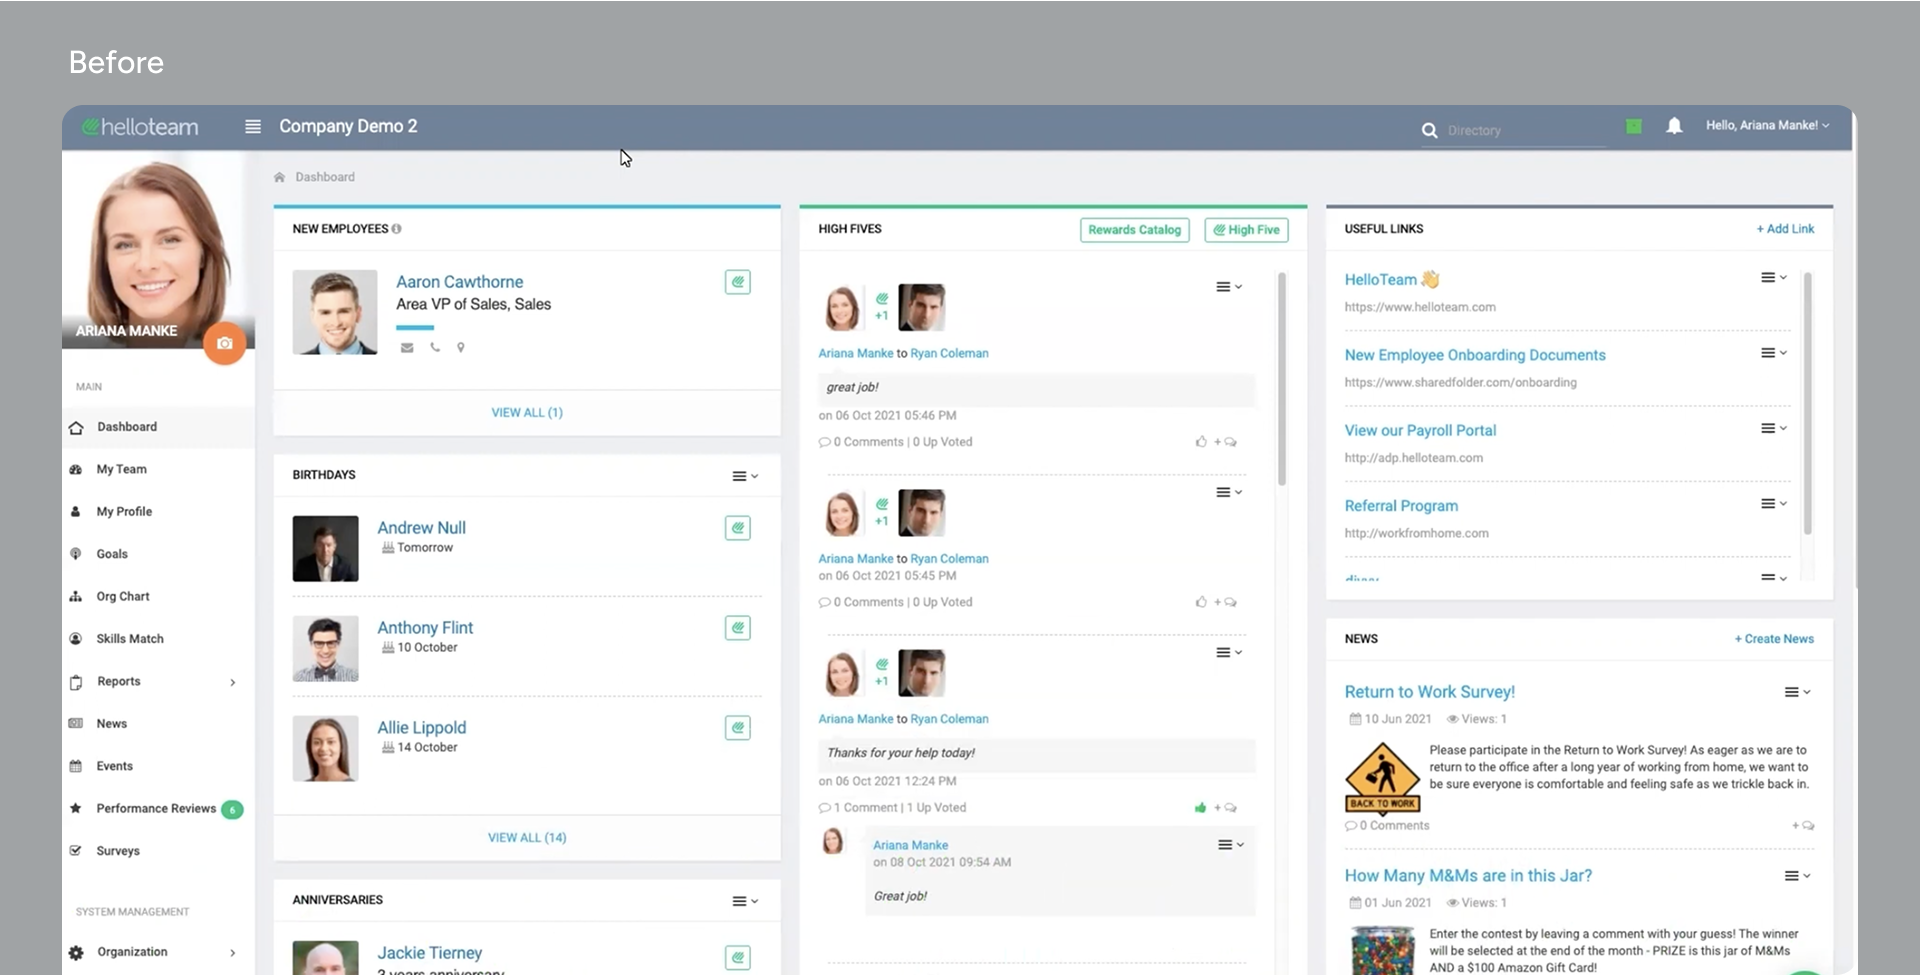This screenshot has height=975, width=1920.
Task: Email Aaron Cawthorne envelope icon
Action: (x=407, y=348)
